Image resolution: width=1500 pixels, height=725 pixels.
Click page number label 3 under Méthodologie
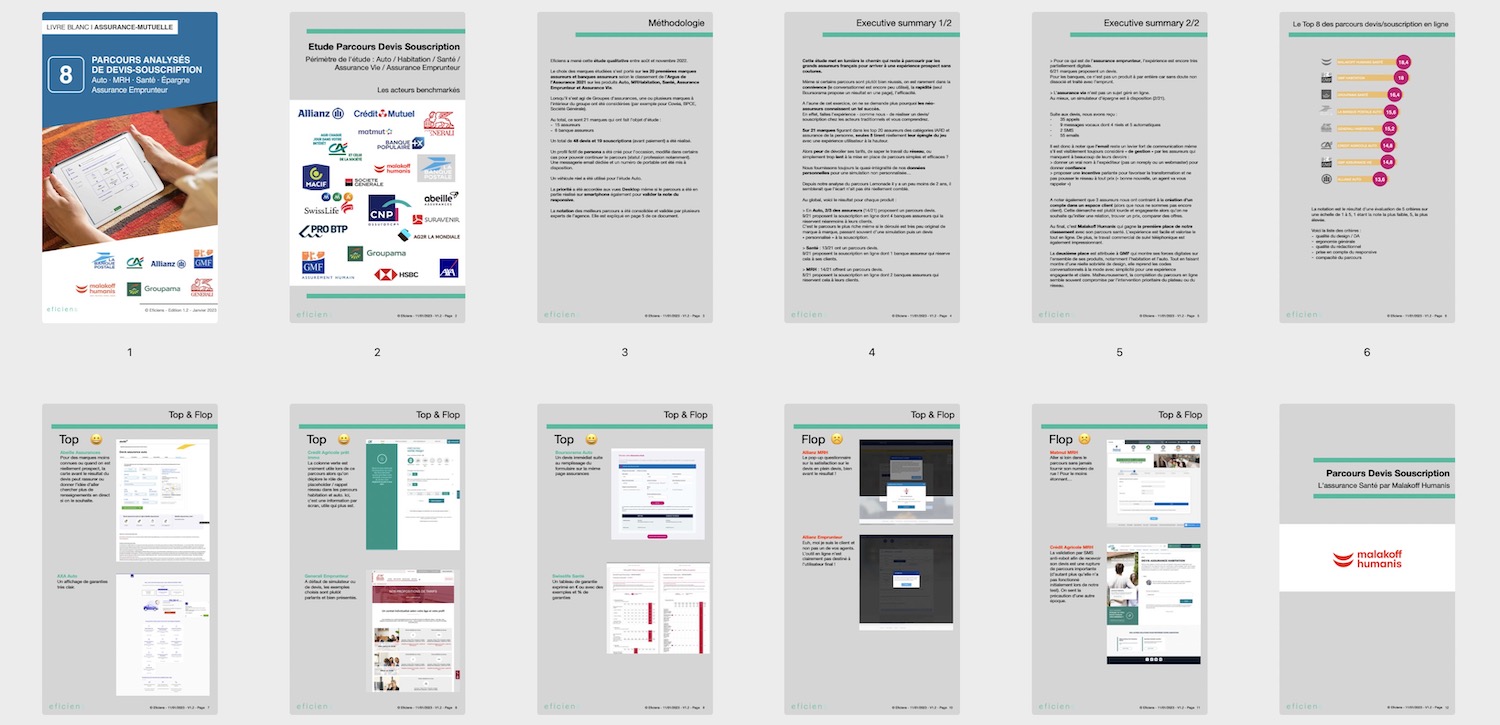tap(625, 352)
